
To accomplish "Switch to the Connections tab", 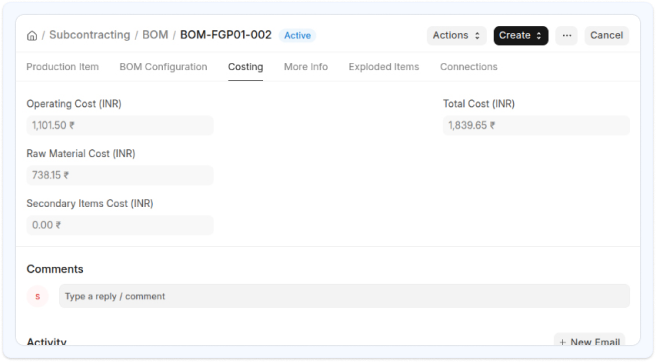I will tap(469, 67).
